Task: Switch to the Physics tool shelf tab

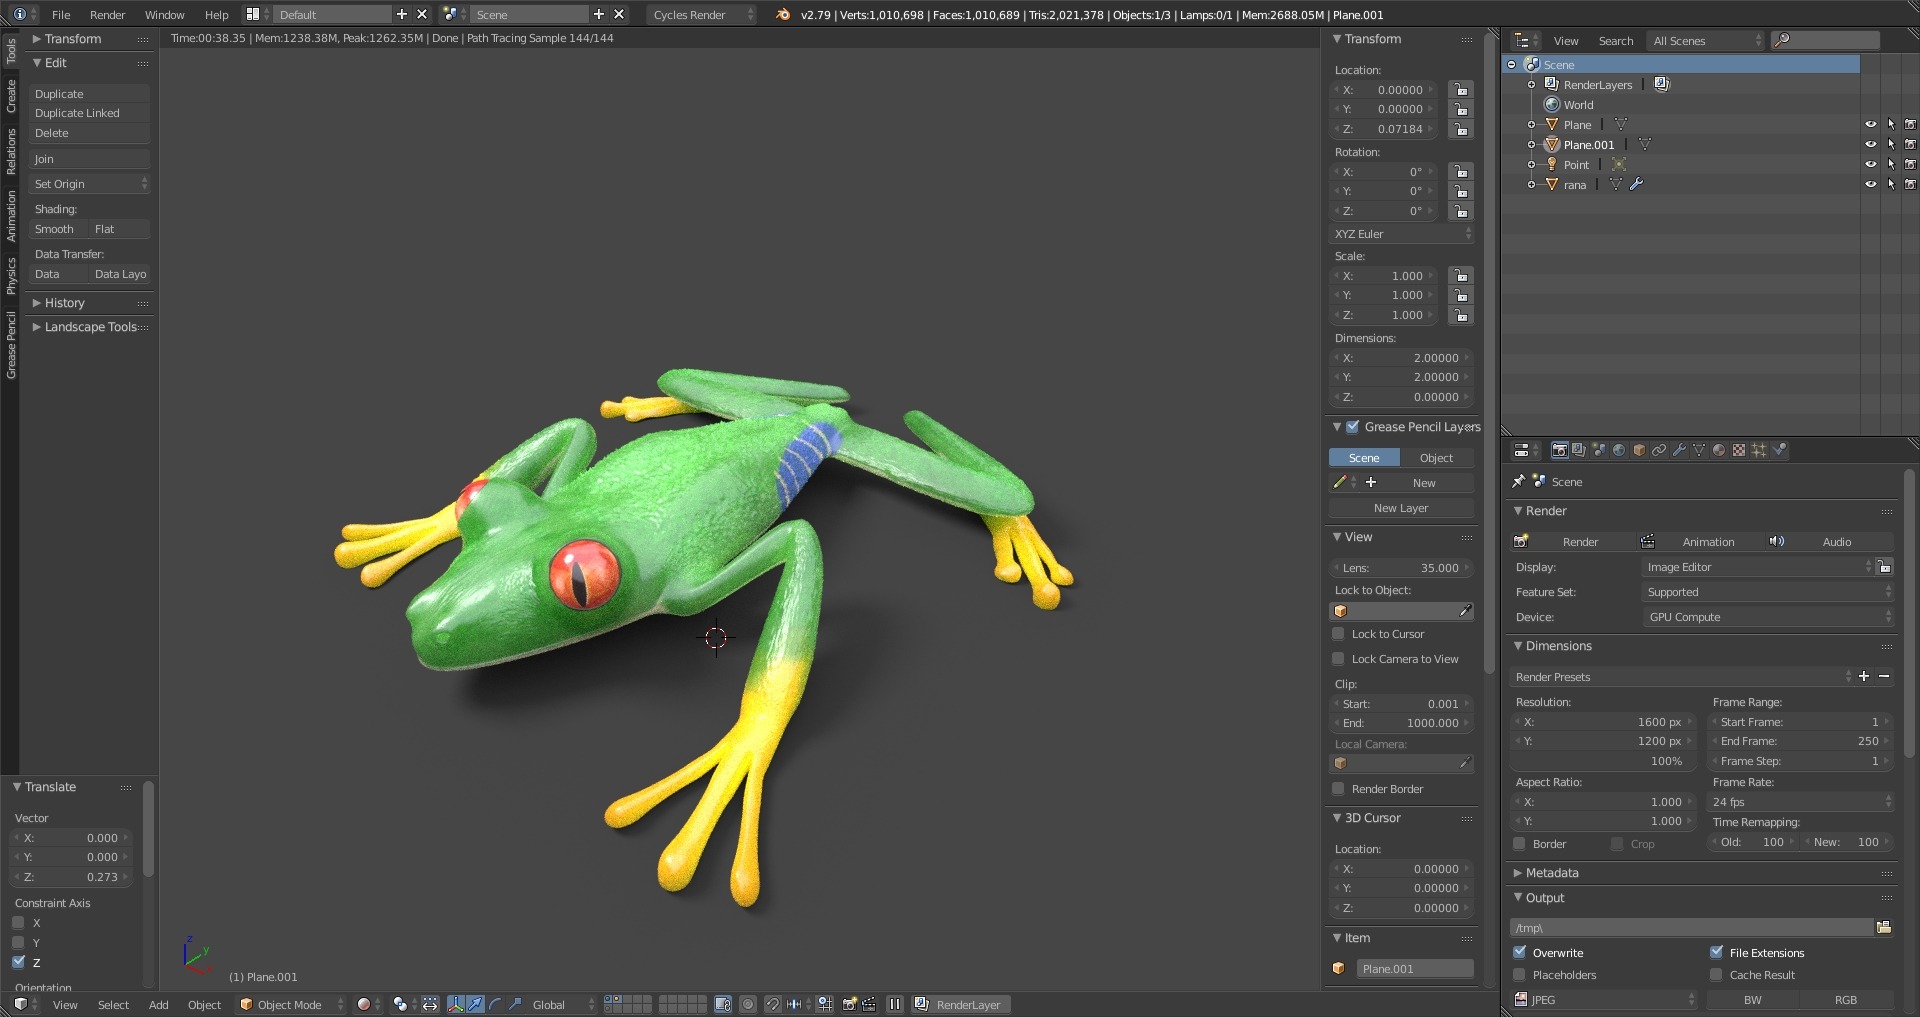Action: (x=11, y=276)
